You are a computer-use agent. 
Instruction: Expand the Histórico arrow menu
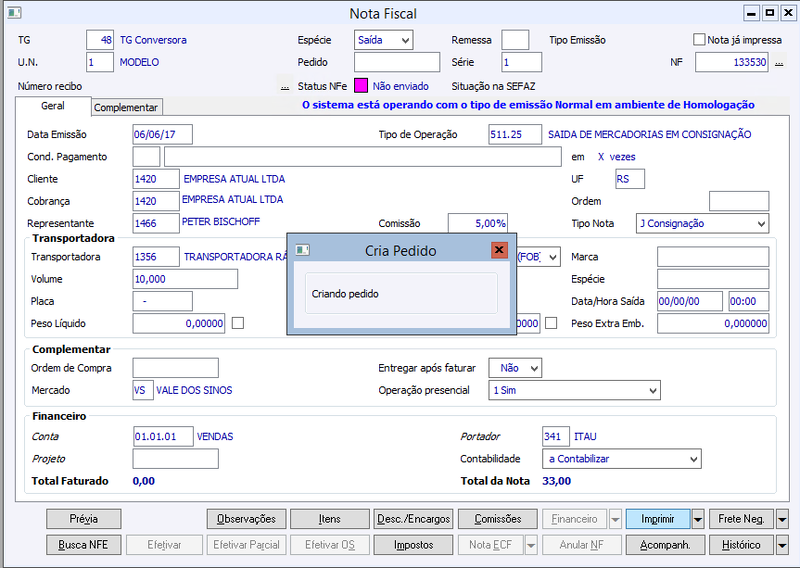tap(782, 545)
